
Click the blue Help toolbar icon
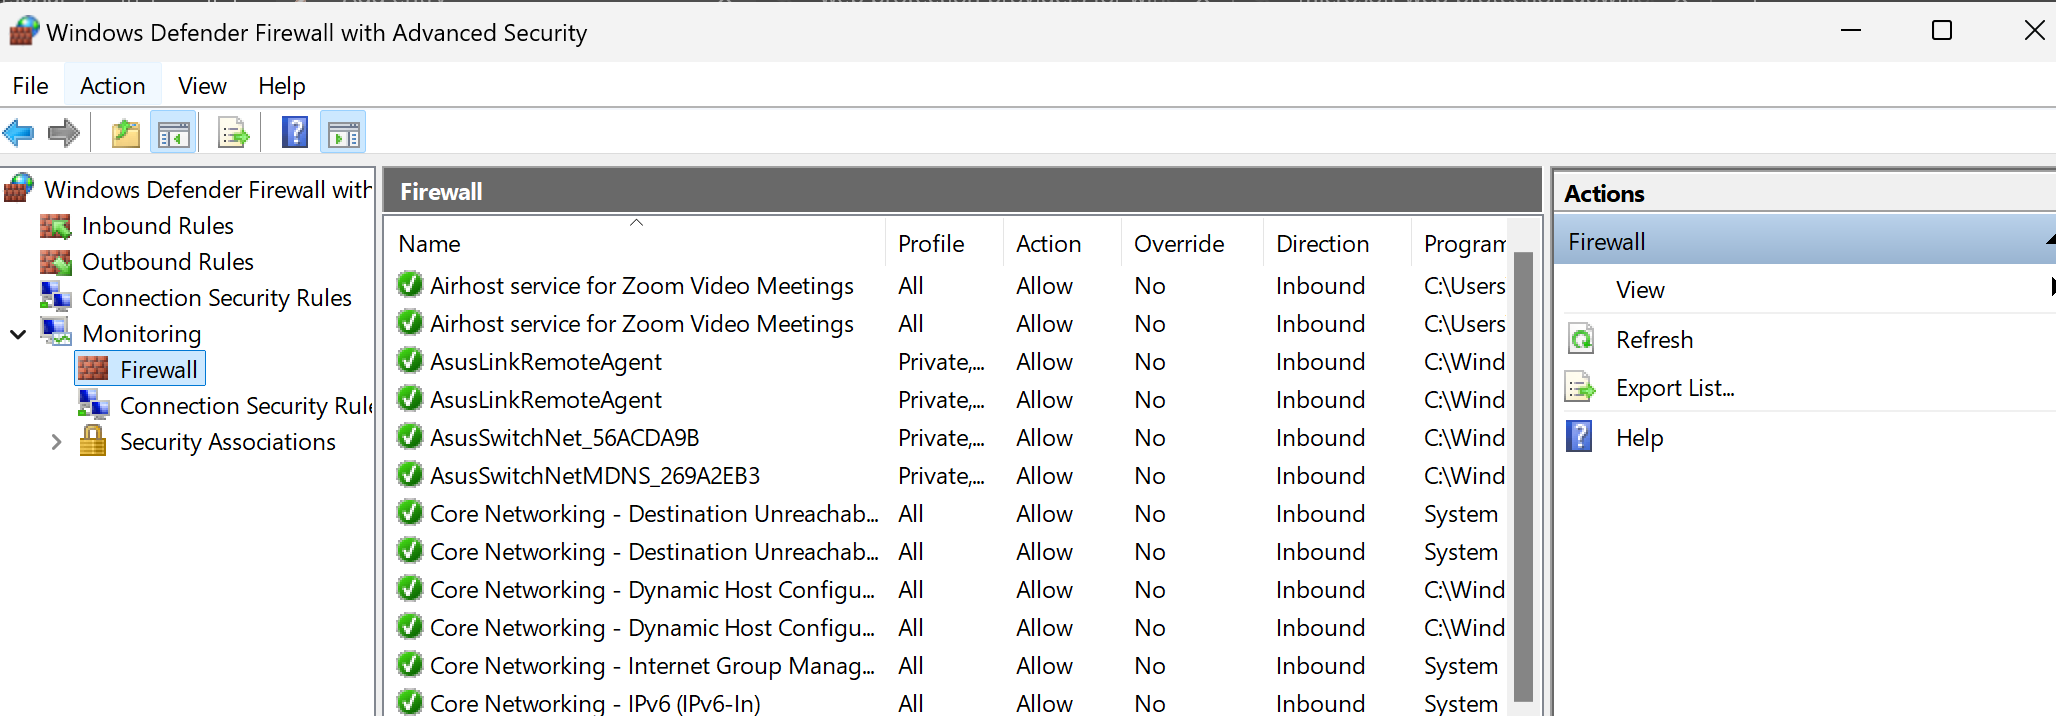295,132
